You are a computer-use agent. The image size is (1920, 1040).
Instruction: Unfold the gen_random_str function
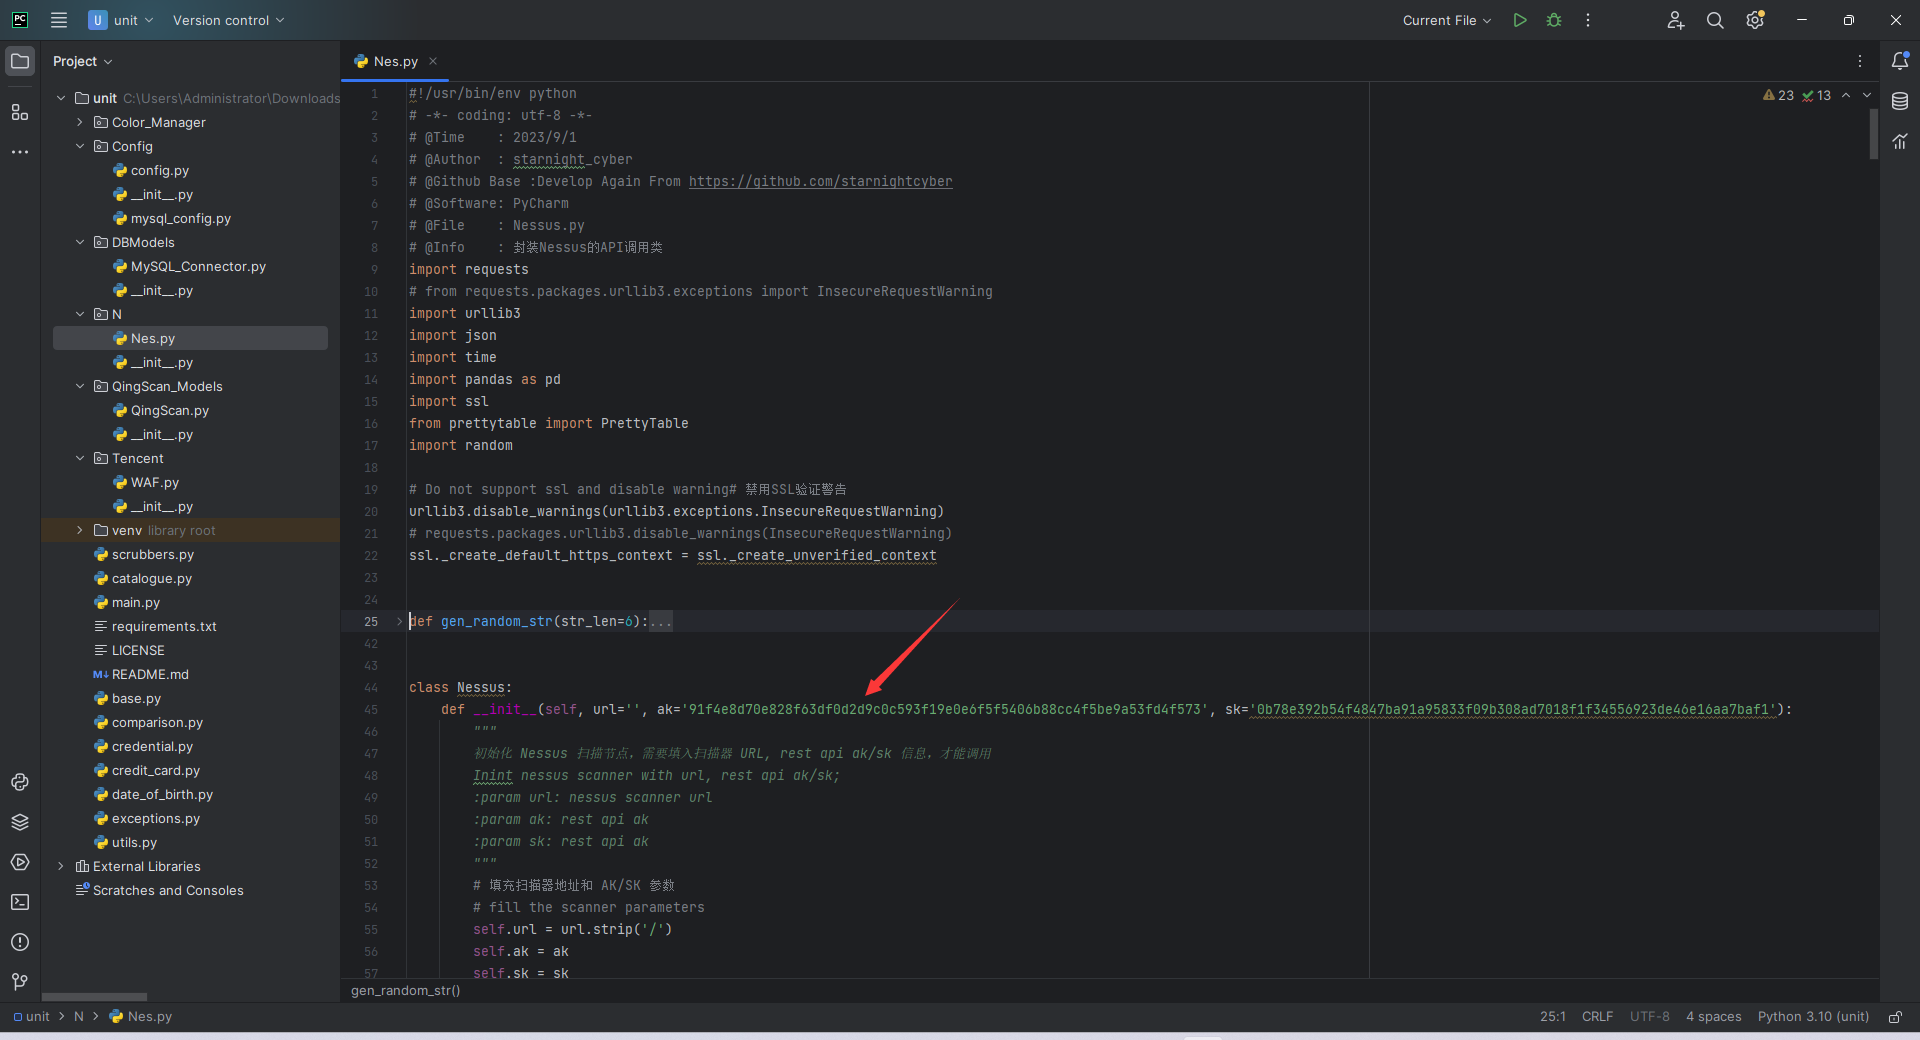point(399,621)
